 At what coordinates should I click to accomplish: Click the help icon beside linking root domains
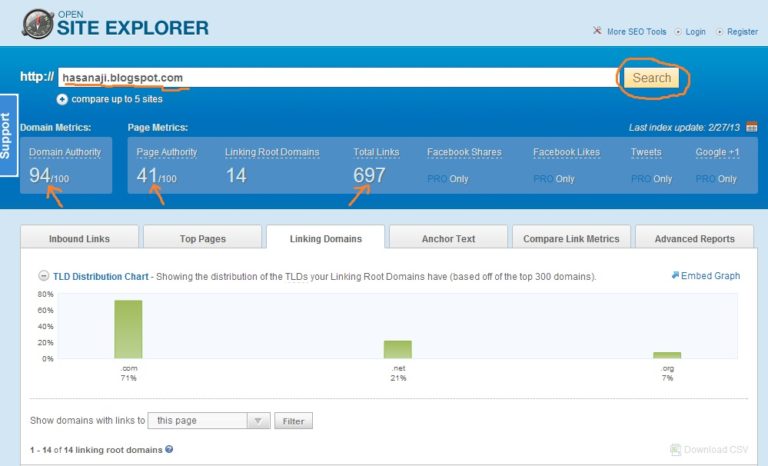tap(169, 449)
